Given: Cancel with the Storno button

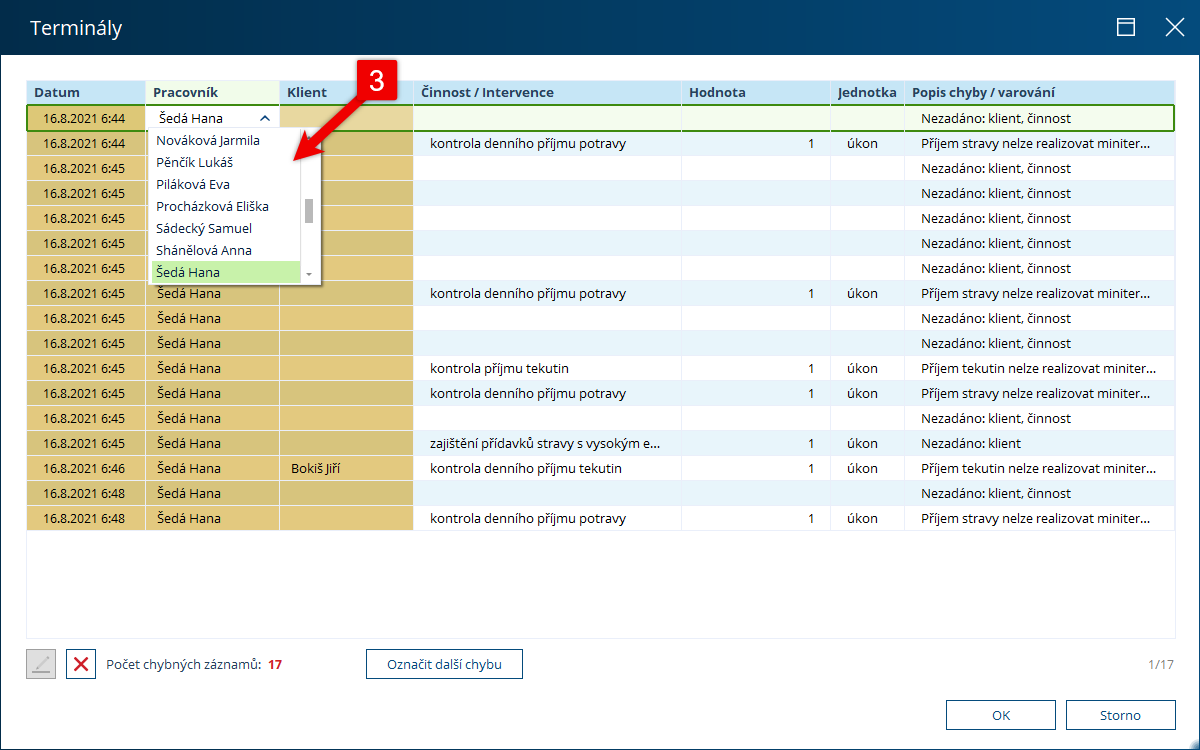Looking at the screenshot, I should [1120, 715].
